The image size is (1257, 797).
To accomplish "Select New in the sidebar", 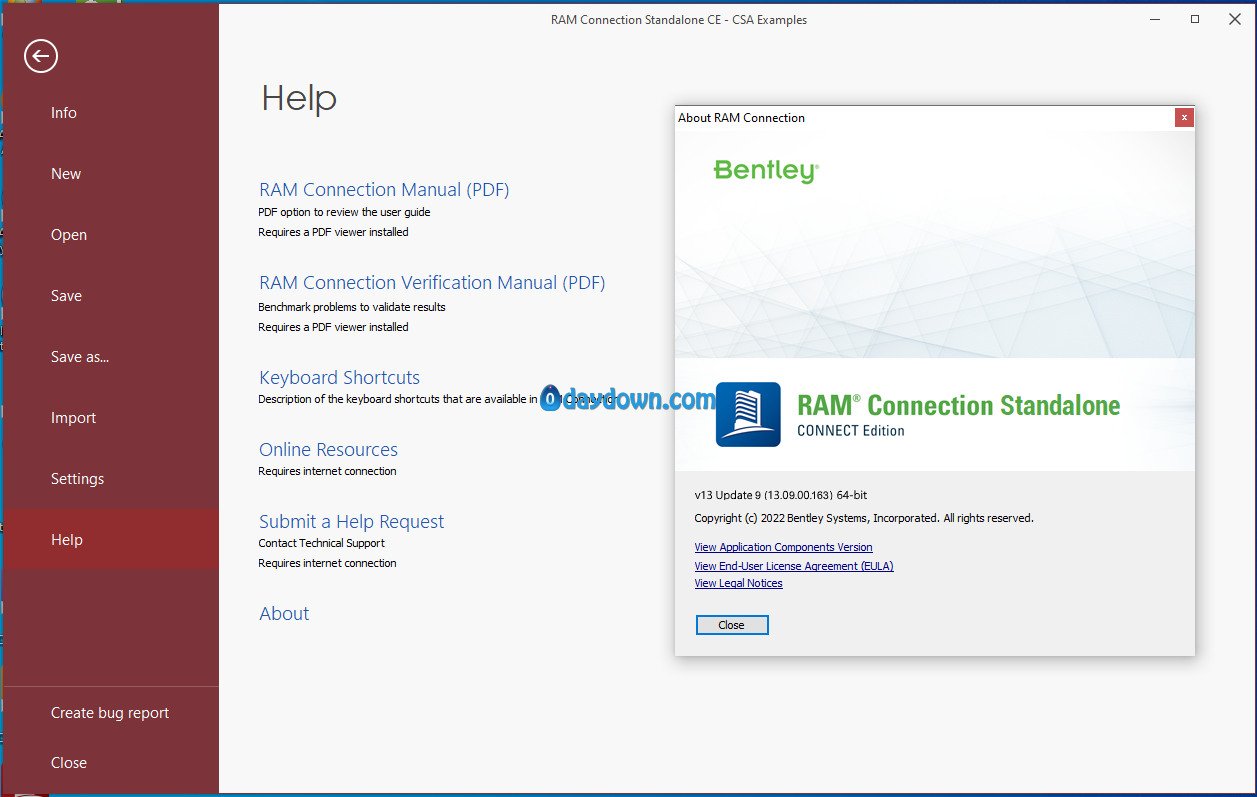I will click(66, 174).
